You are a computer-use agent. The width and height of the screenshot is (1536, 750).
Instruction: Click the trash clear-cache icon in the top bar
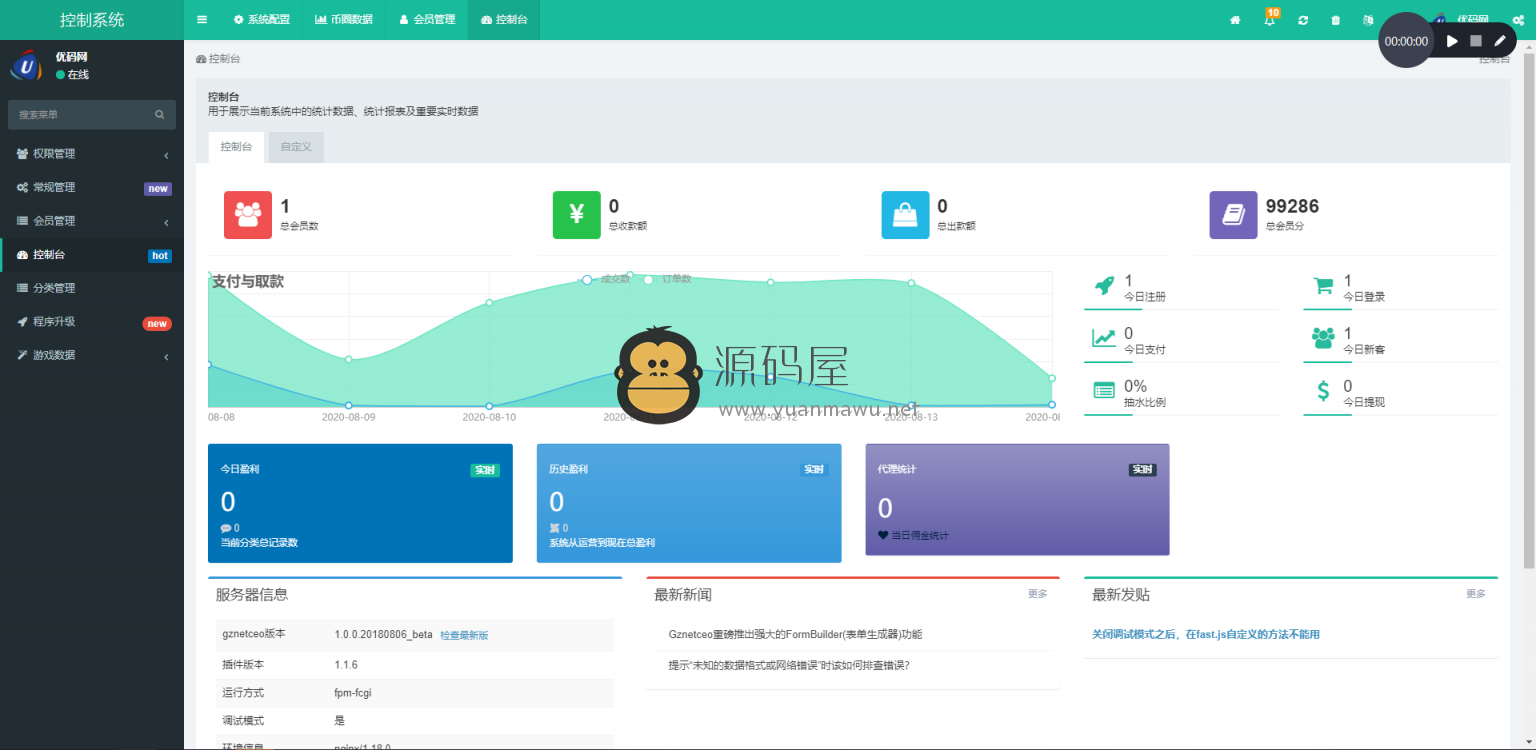[1336, 20]
